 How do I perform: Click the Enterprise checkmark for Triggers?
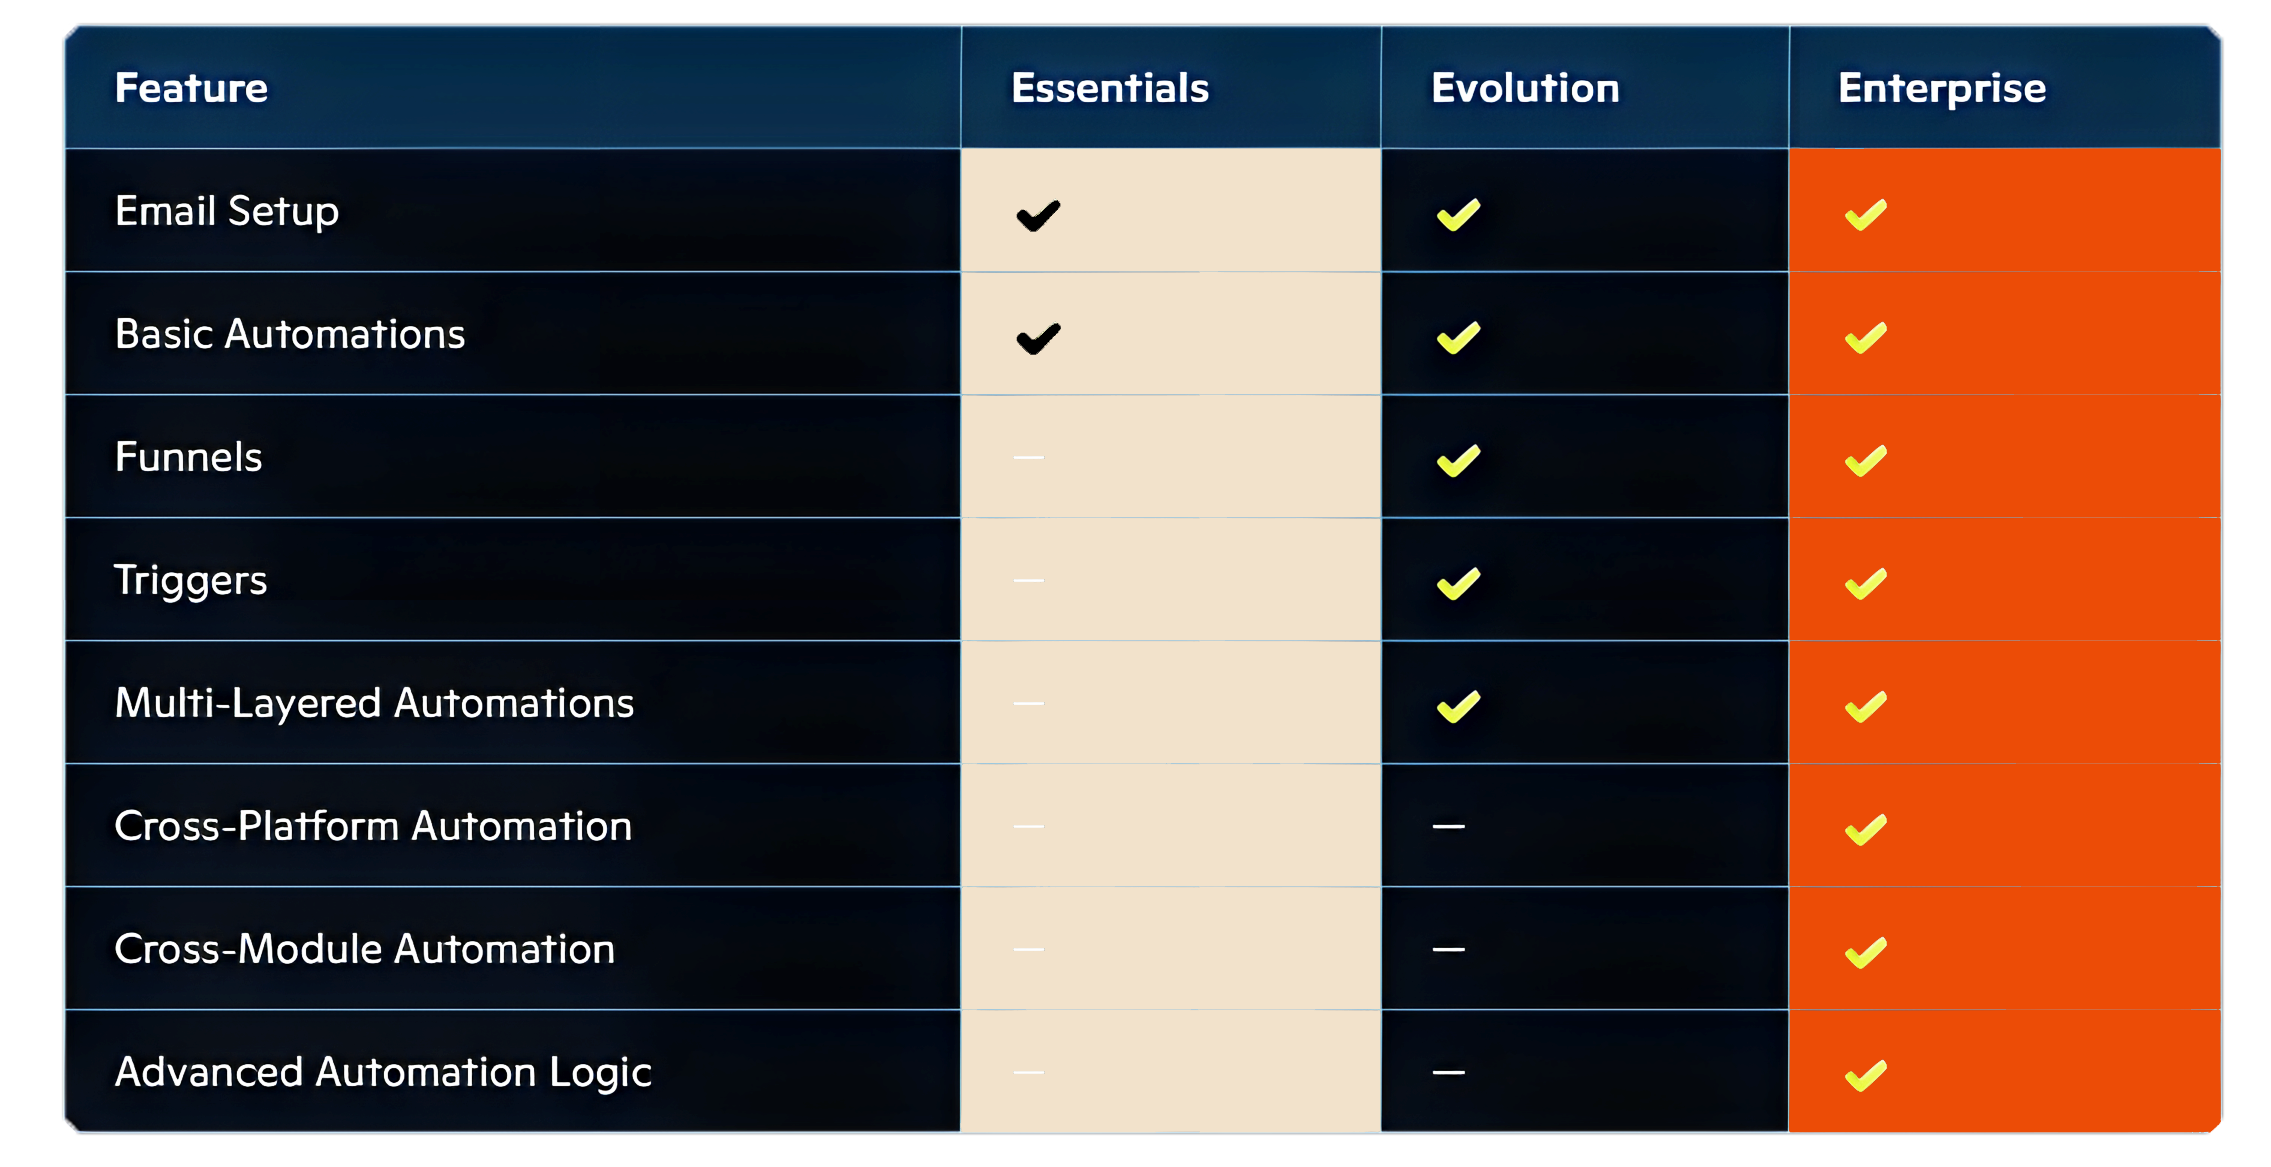point(1866,584)
